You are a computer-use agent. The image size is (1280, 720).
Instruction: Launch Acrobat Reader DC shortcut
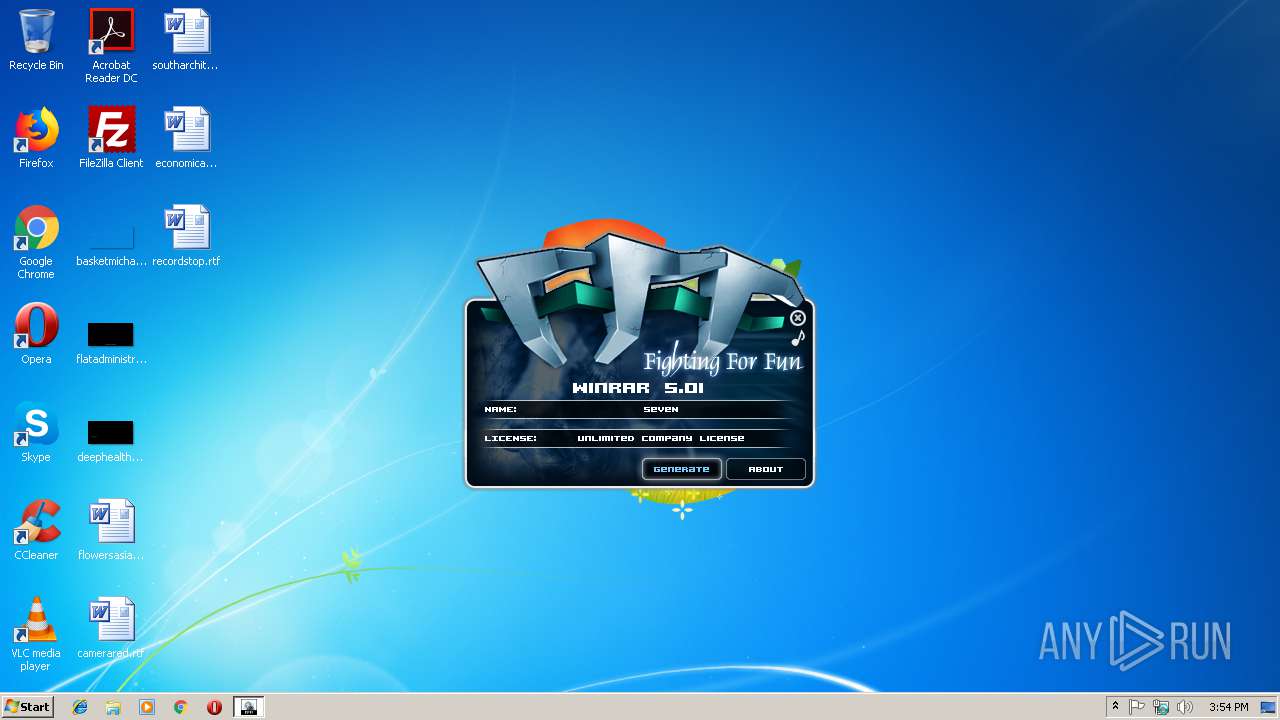tap(111, 46)
